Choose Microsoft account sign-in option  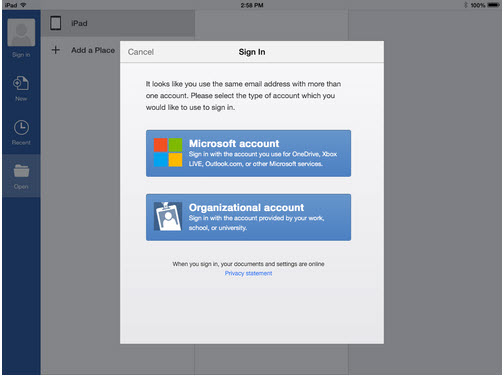tap(248, 153)
